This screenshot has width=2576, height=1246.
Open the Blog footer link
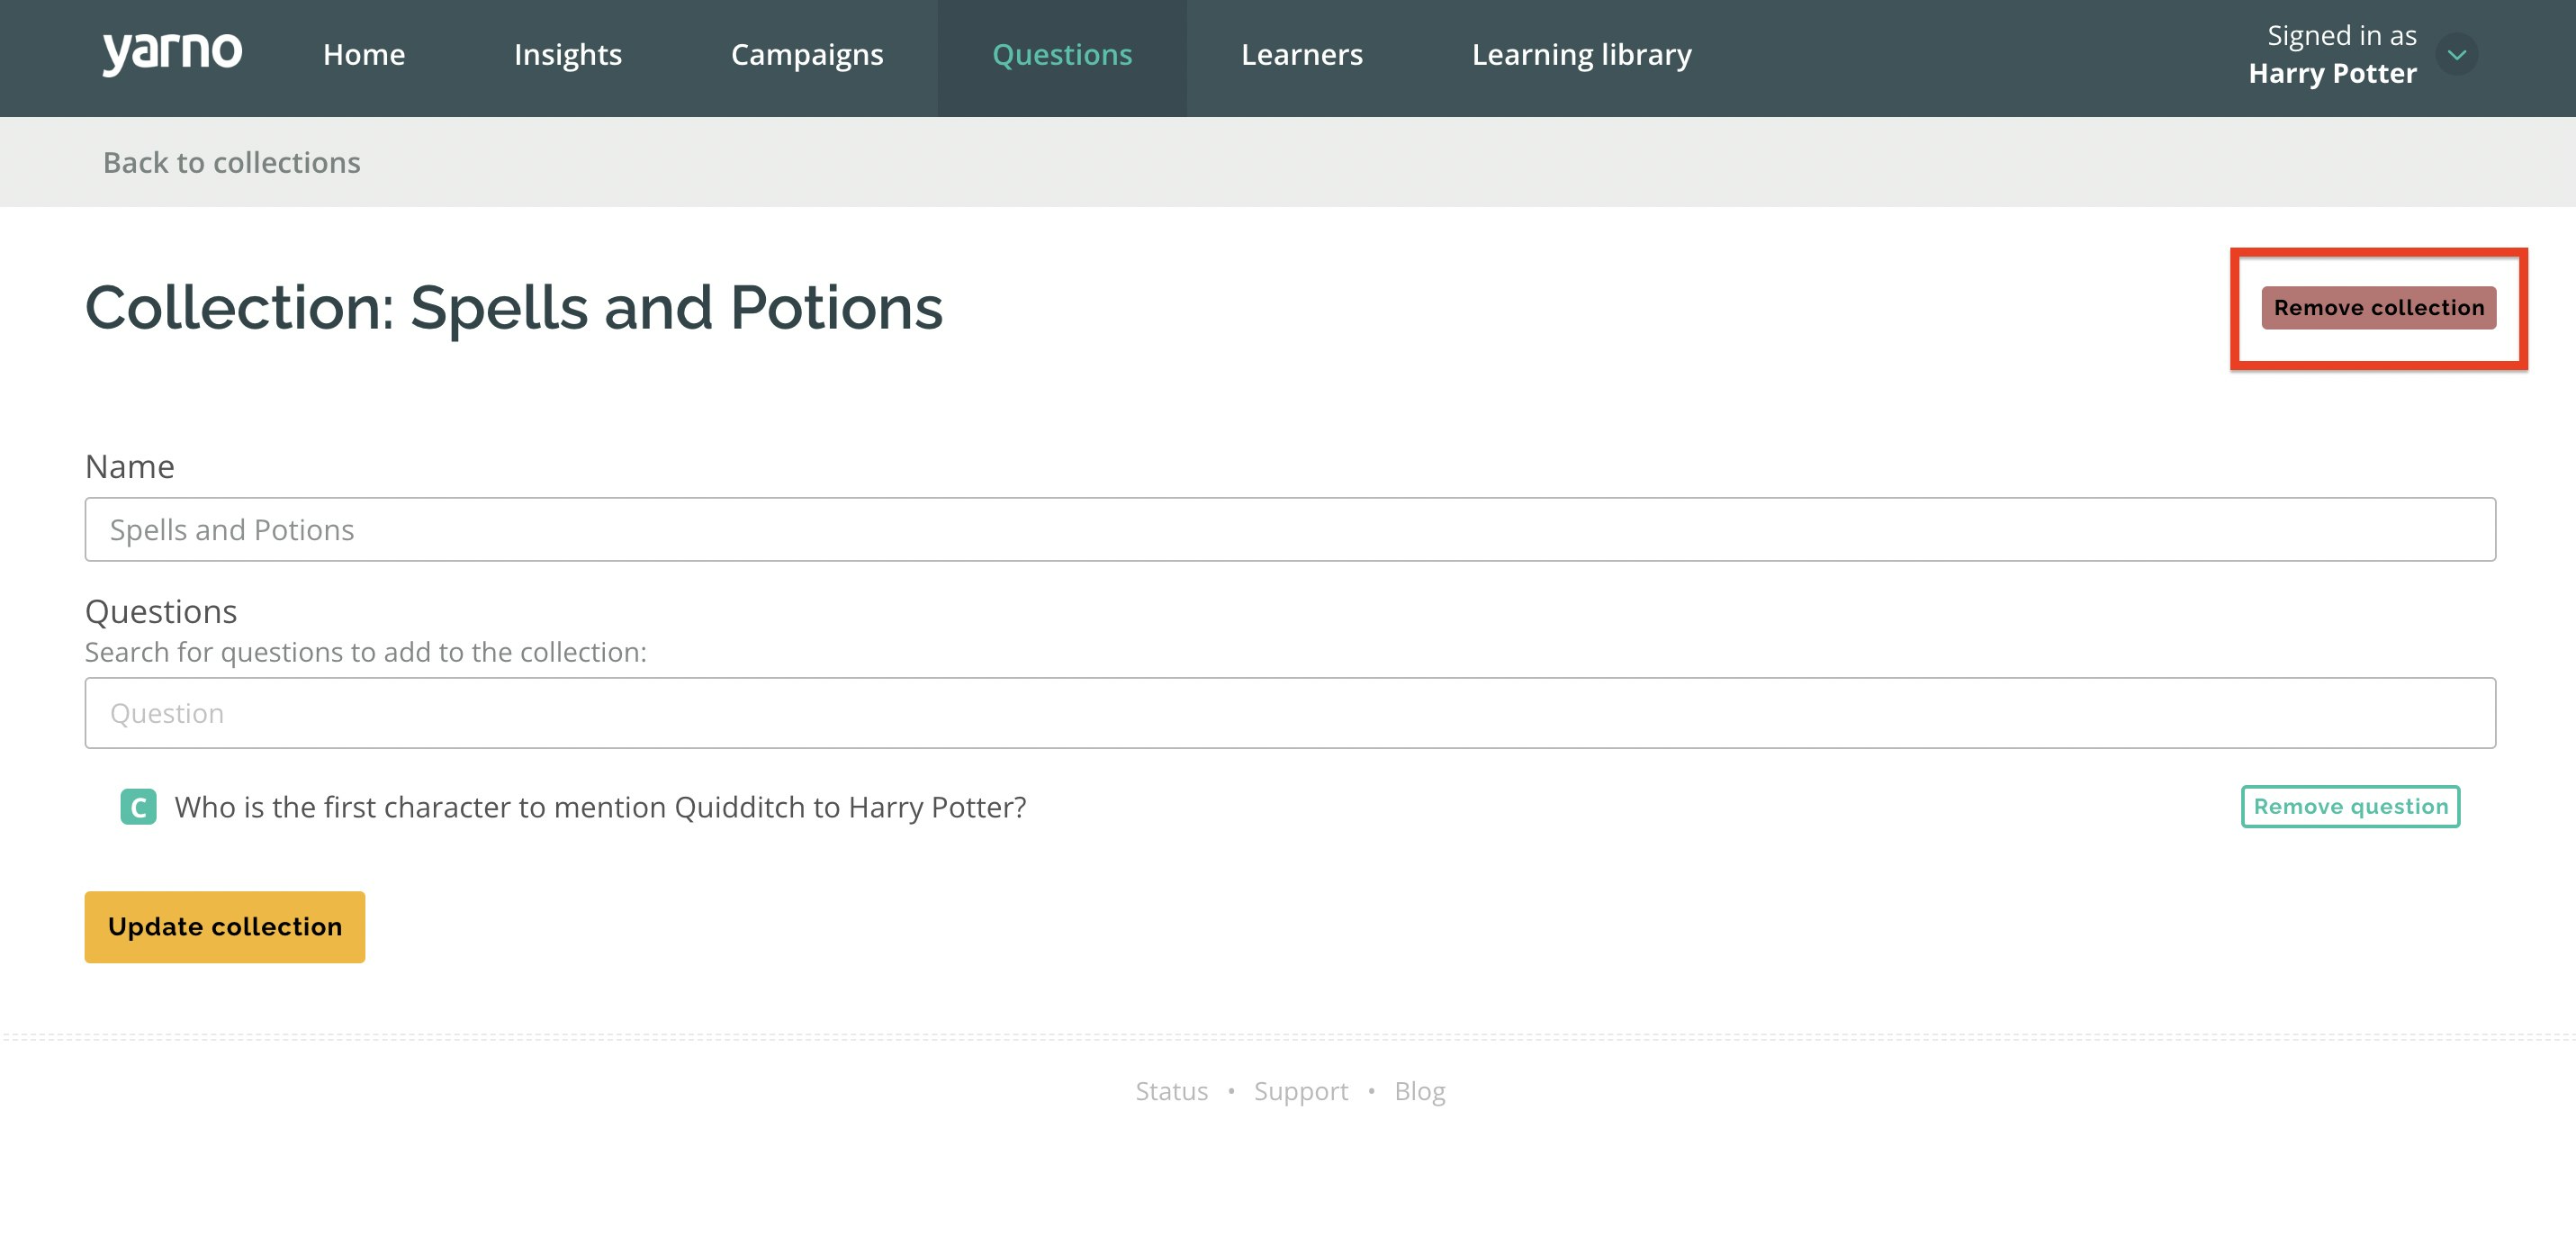tap(1420, 1091)
